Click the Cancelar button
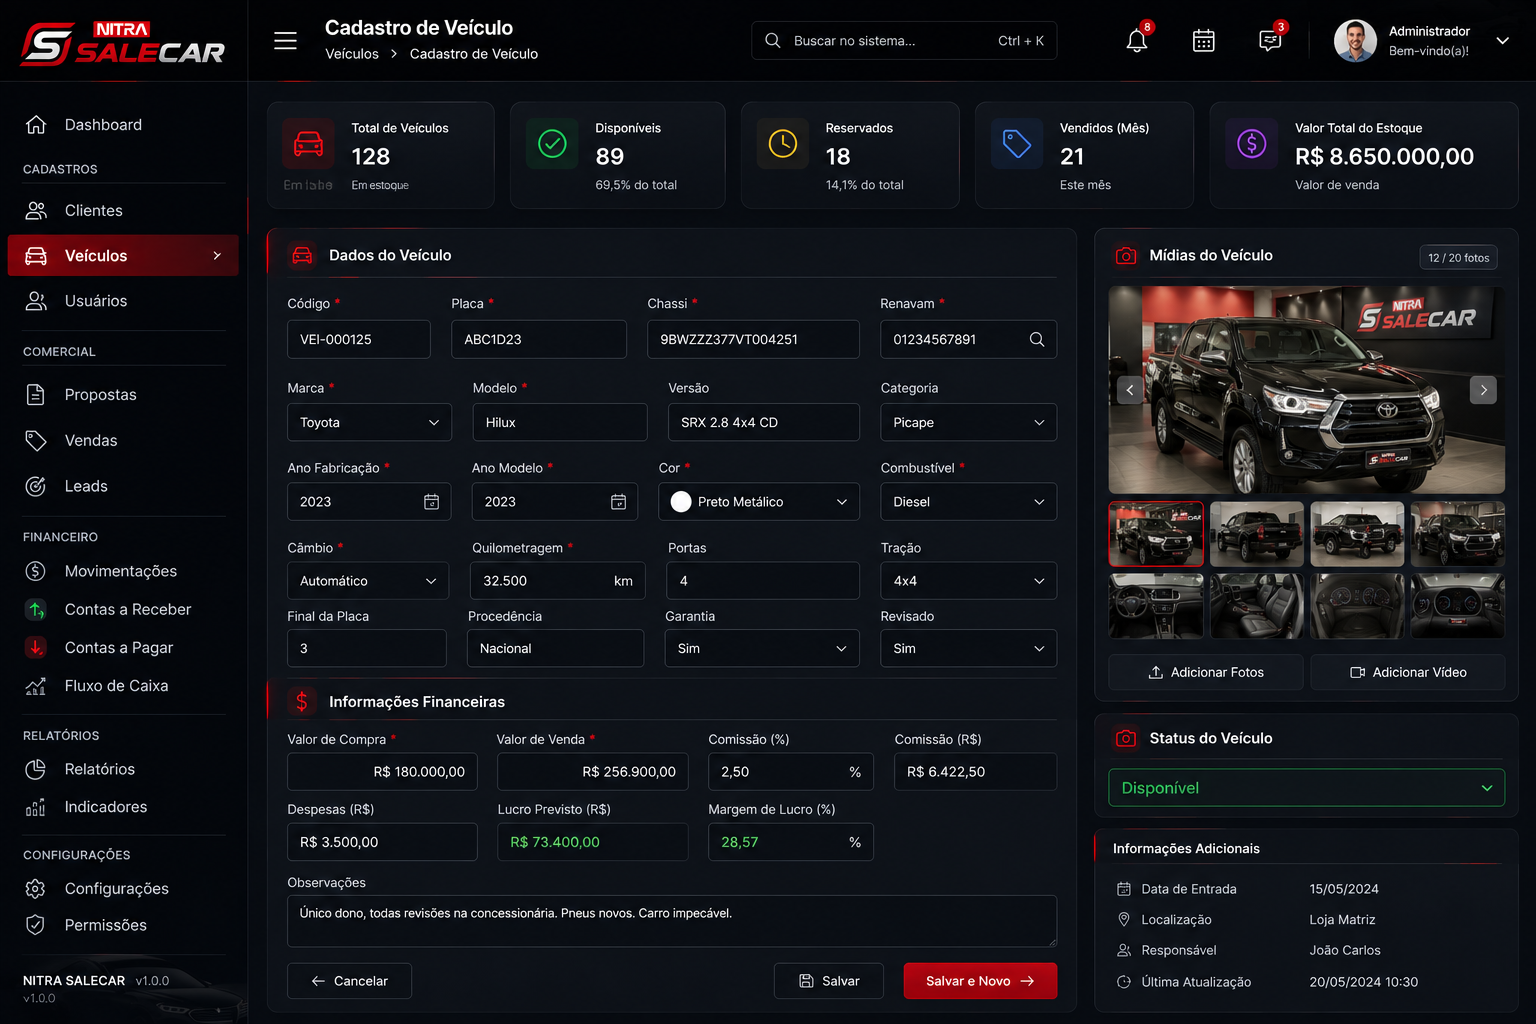Viewport: 1536px width, 1024px height. pyautogui.click(x=349, y=981)
